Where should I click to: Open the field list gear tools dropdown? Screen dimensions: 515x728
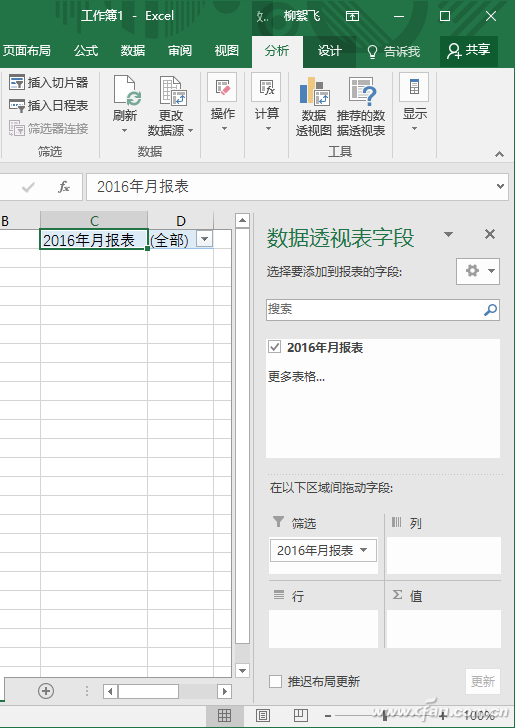[478, 271]
